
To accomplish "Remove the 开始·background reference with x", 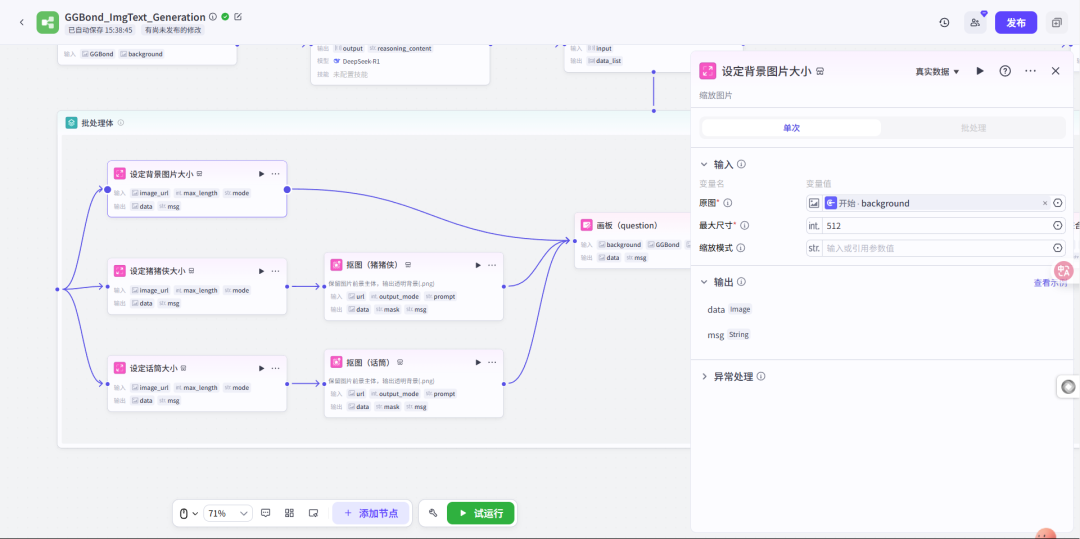I will [x=1044, y=203].
